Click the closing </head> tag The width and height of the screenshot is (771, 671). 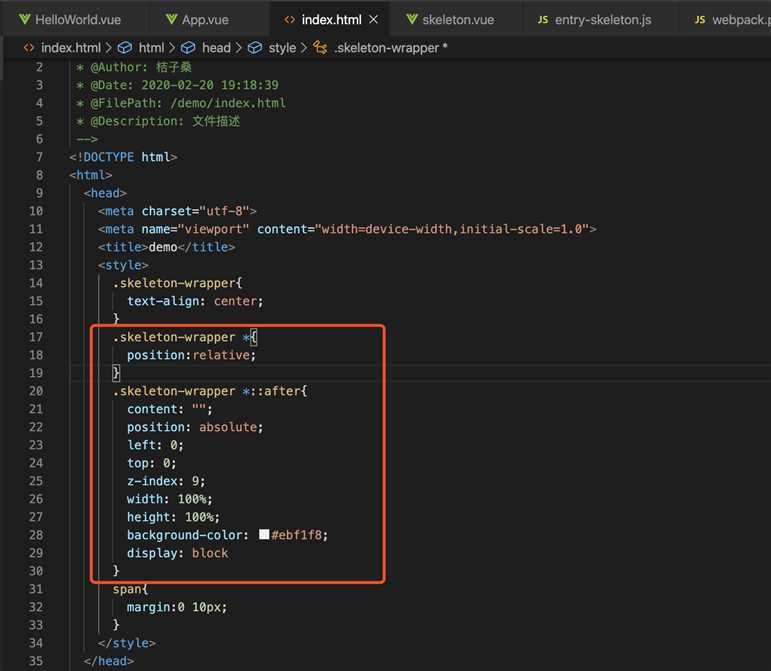109,661
